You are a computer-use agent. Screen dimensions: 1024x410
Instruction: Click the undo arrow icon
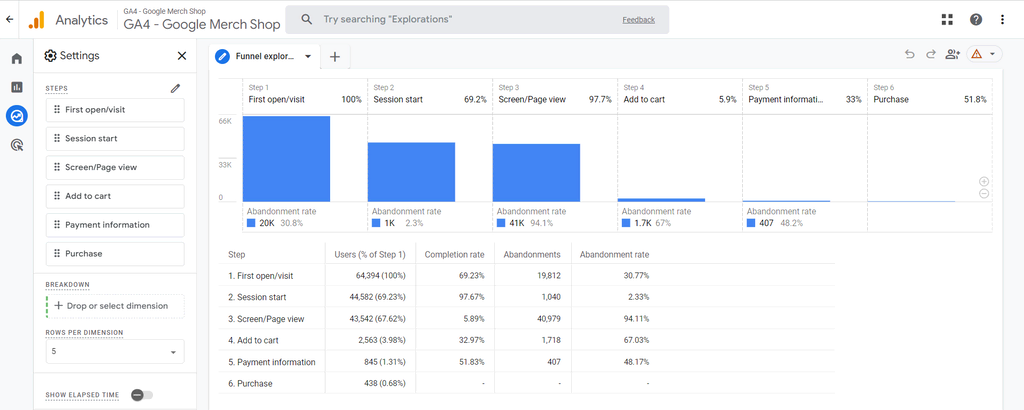click(x=909, y=55)
